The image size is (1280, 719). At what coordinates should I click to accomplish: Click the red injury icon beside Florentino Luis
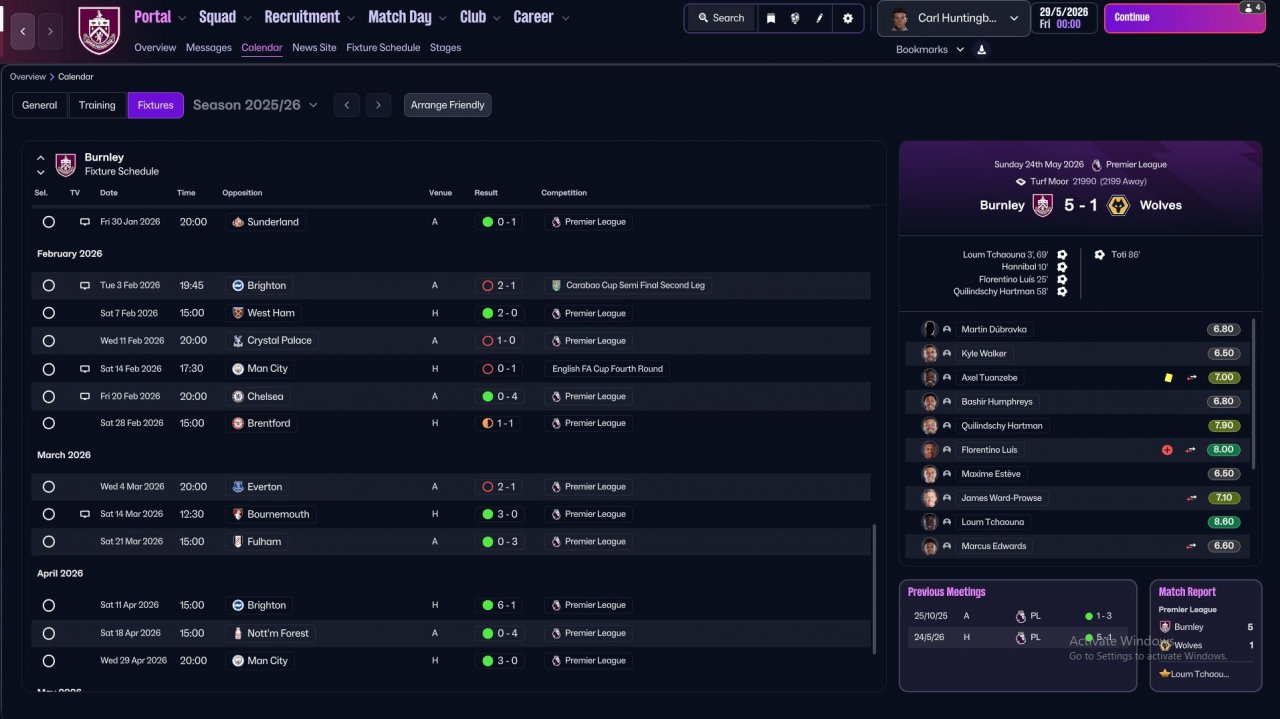pyautogui.click(x=1167, y=450)
